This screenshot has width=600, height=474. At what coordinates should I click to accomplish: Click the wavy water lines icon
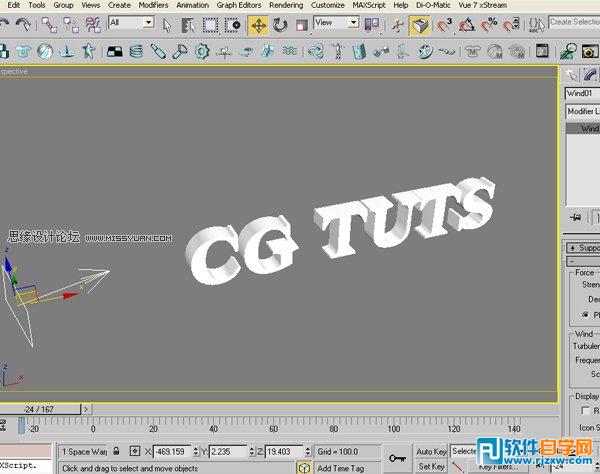(290, 51)
